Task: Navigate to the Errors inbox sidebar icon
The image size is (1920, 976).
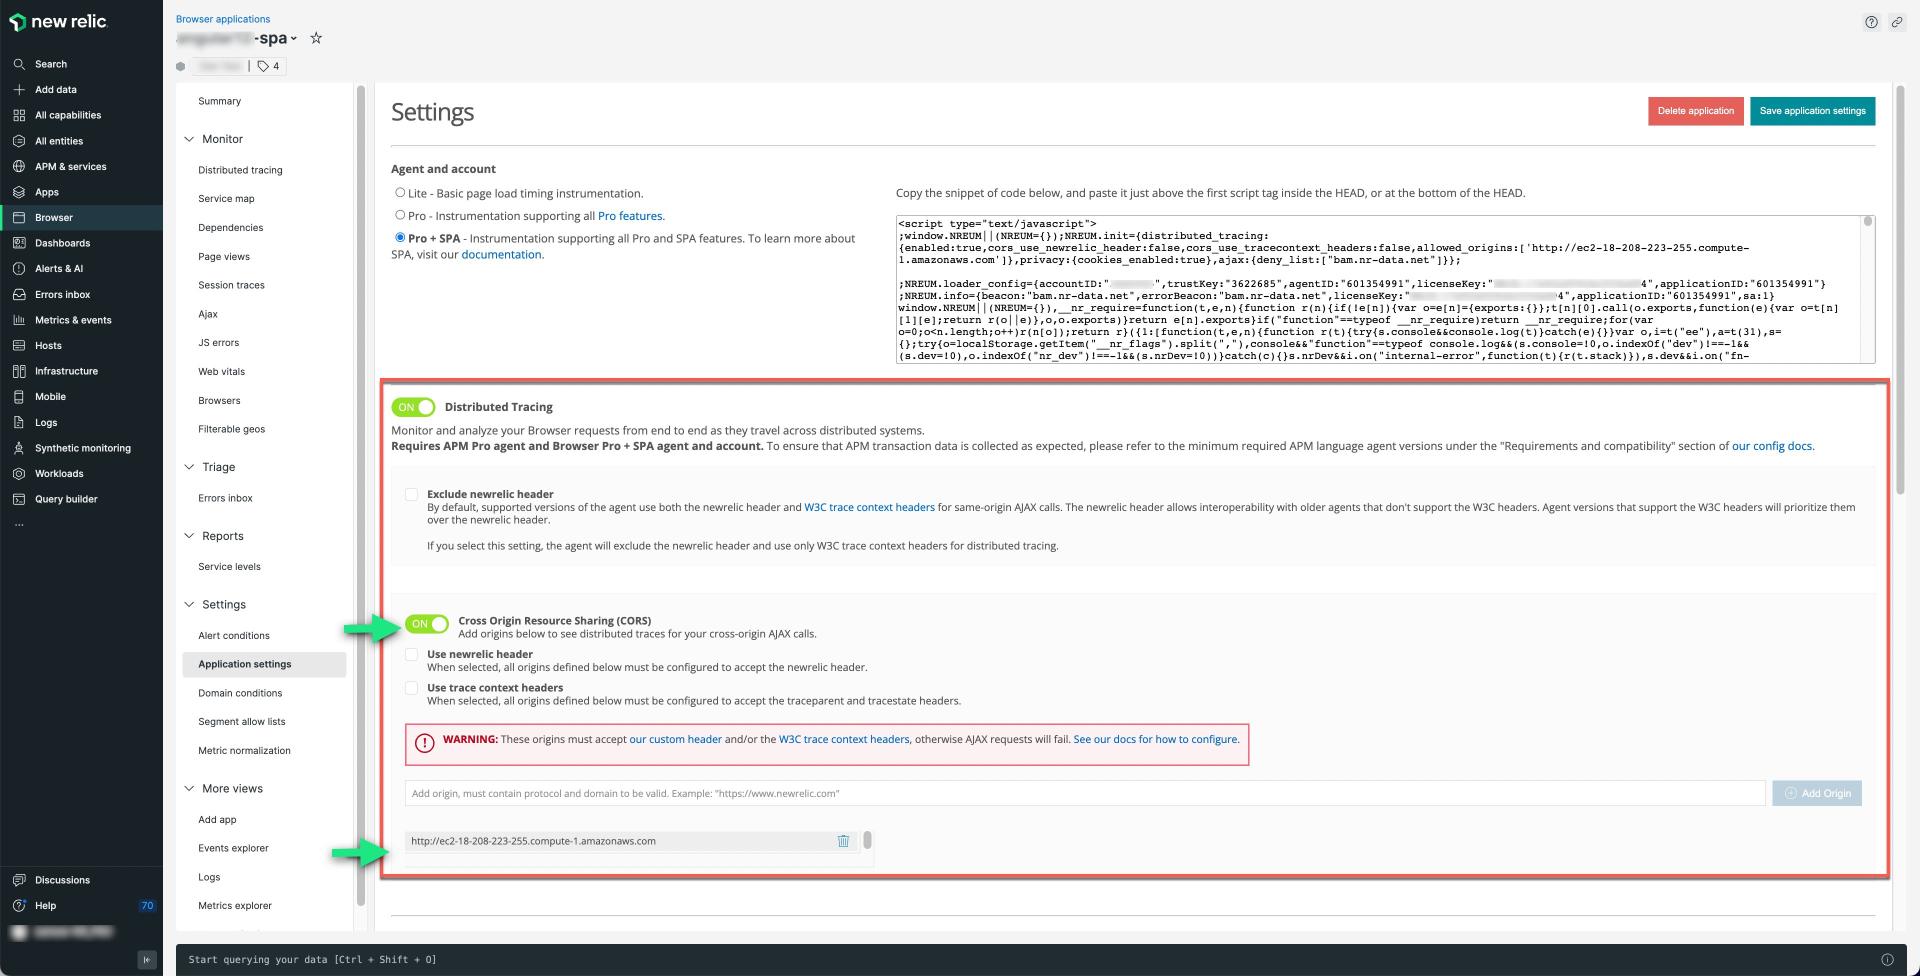Action: pyautogui.click(x=61, y=294)
